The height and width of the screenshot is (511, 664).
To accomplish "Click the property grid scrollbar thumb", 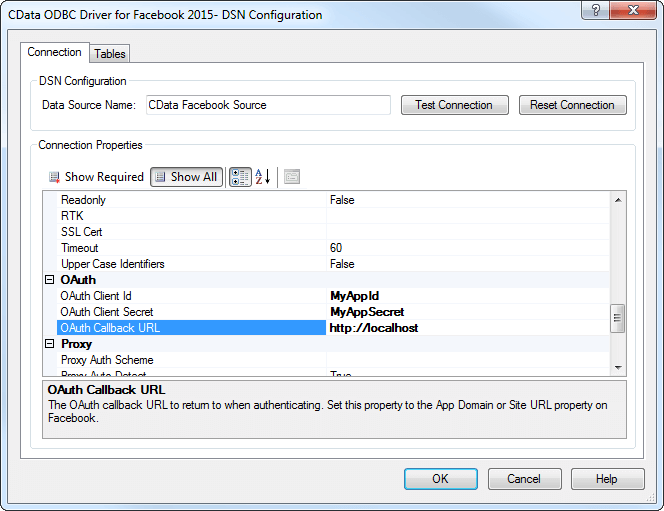I will [x=617, y=318].
